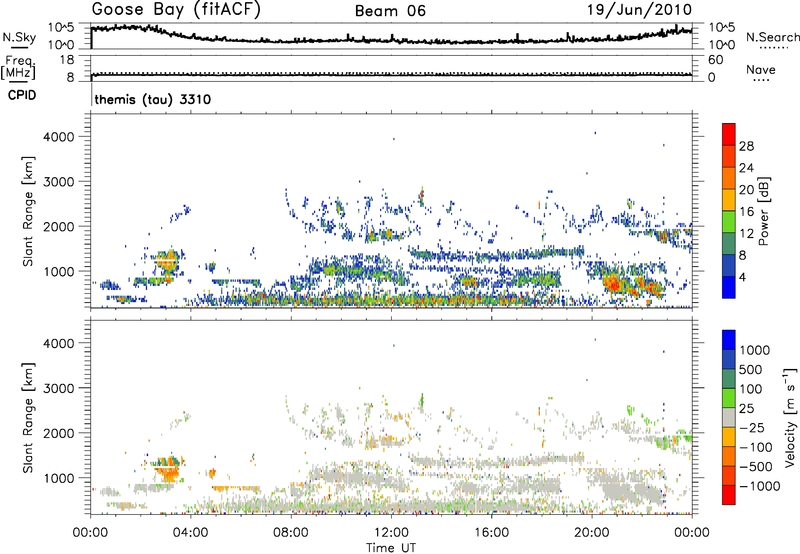Click the '28' label on Power color bar

point(746,146)
